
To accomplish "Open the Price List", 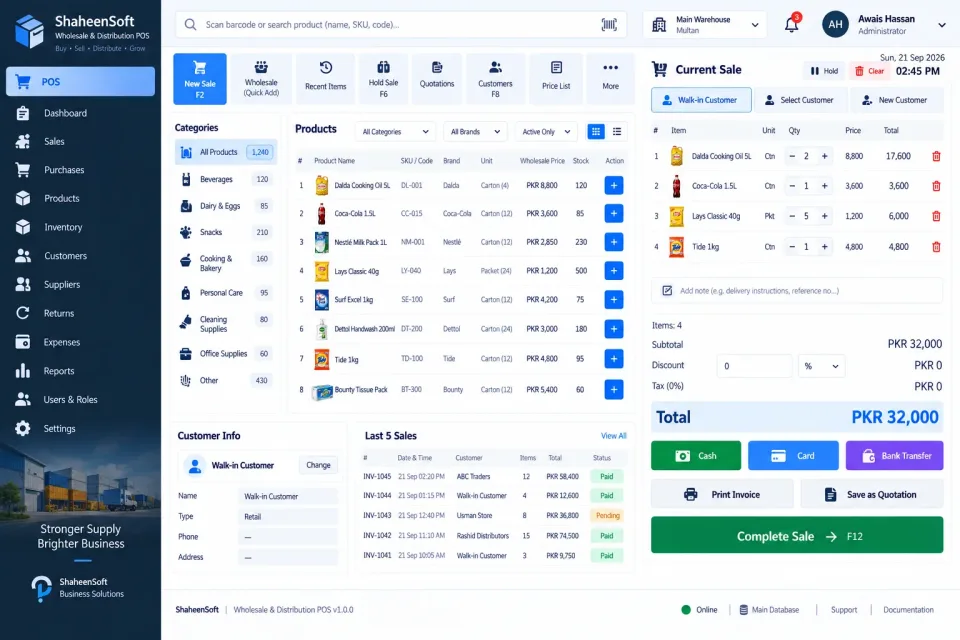I will coord(556,79).
